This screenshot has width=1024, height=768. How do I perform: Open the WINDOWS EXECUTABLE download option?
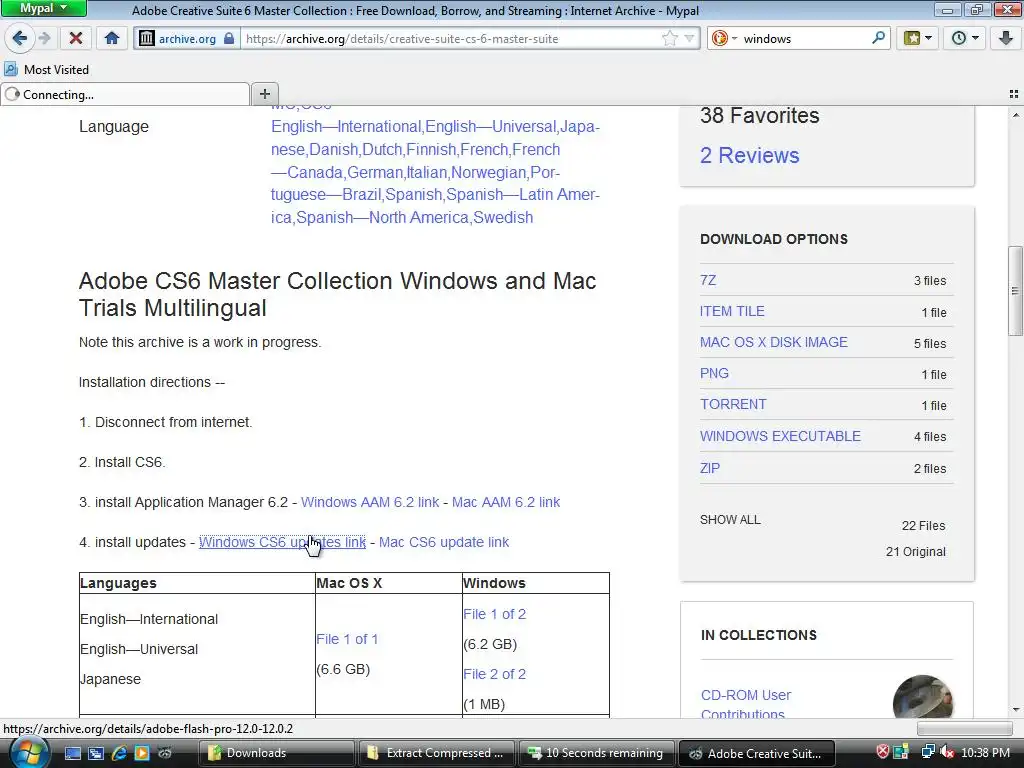point(780,436)
